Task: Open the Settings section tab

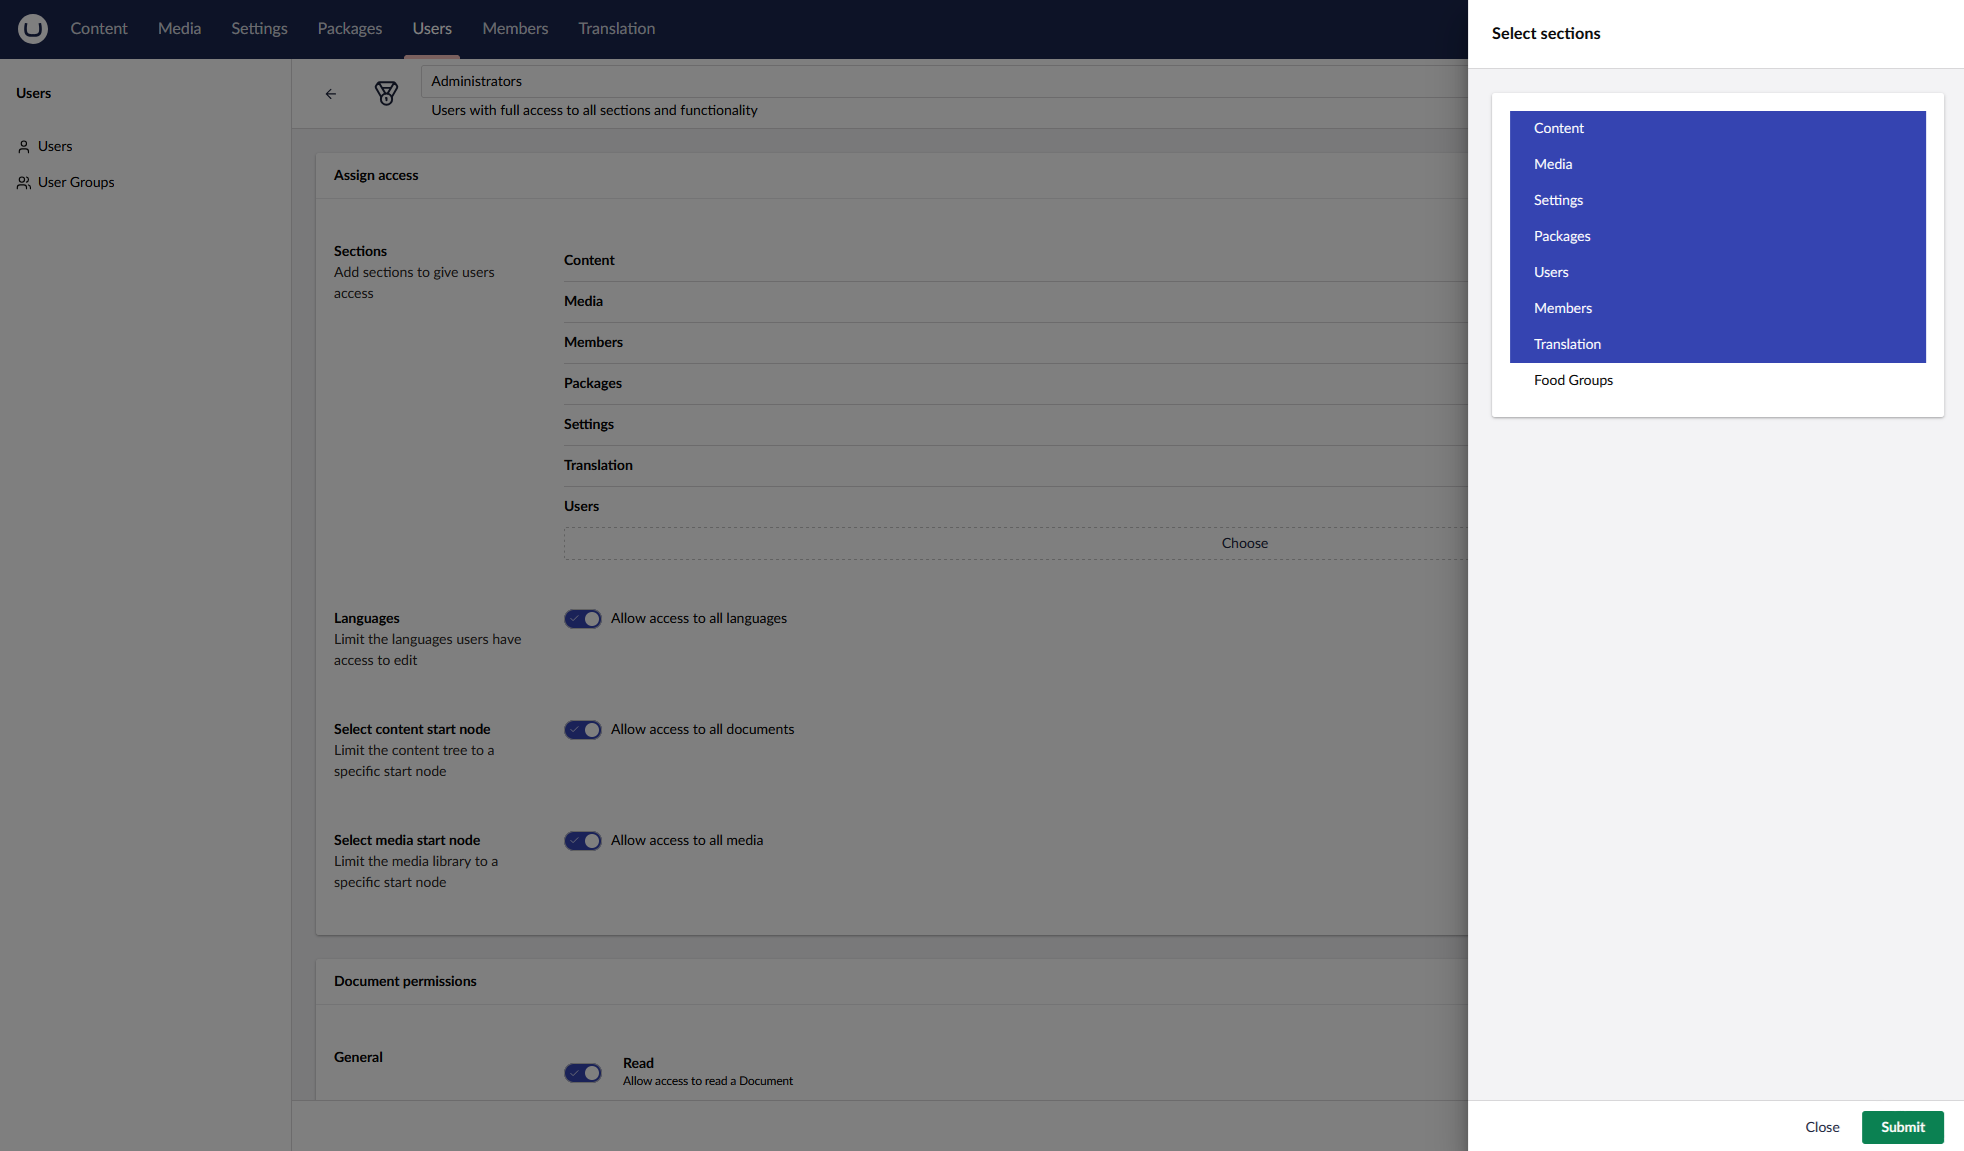Action: click(260, 29)
